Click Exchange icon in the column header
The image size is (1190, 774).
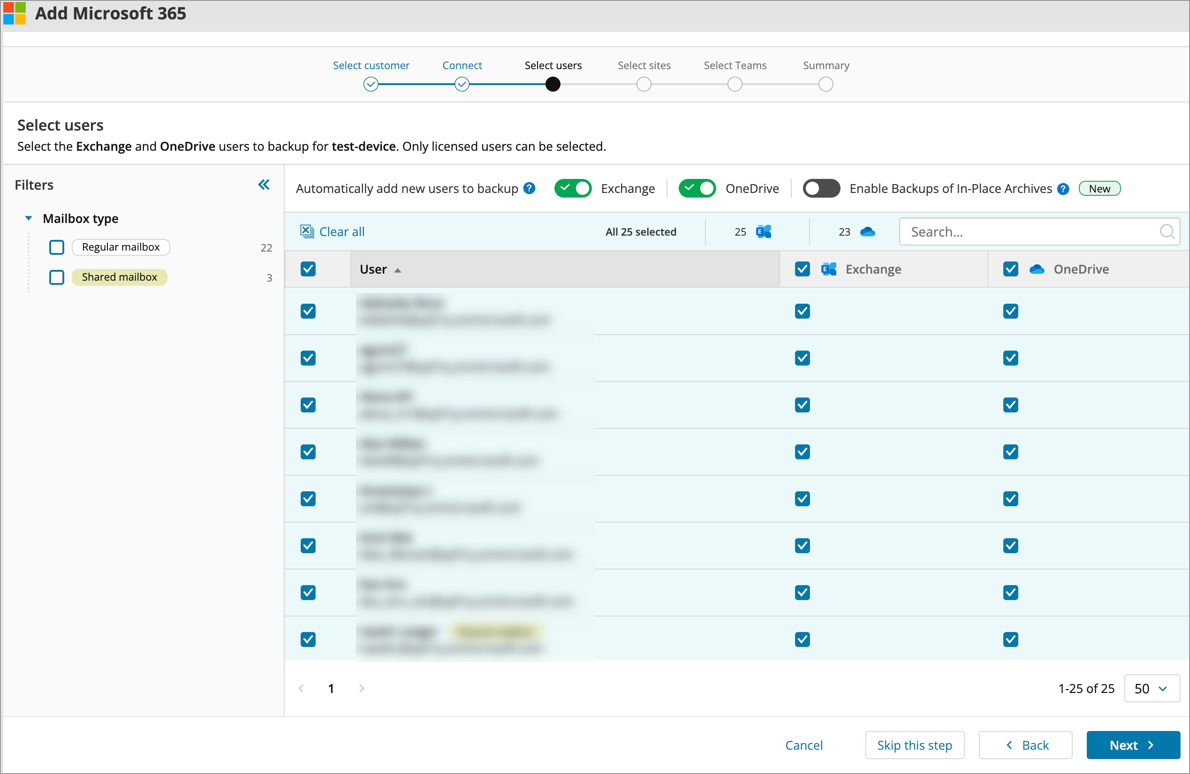(x=829, y=269)
